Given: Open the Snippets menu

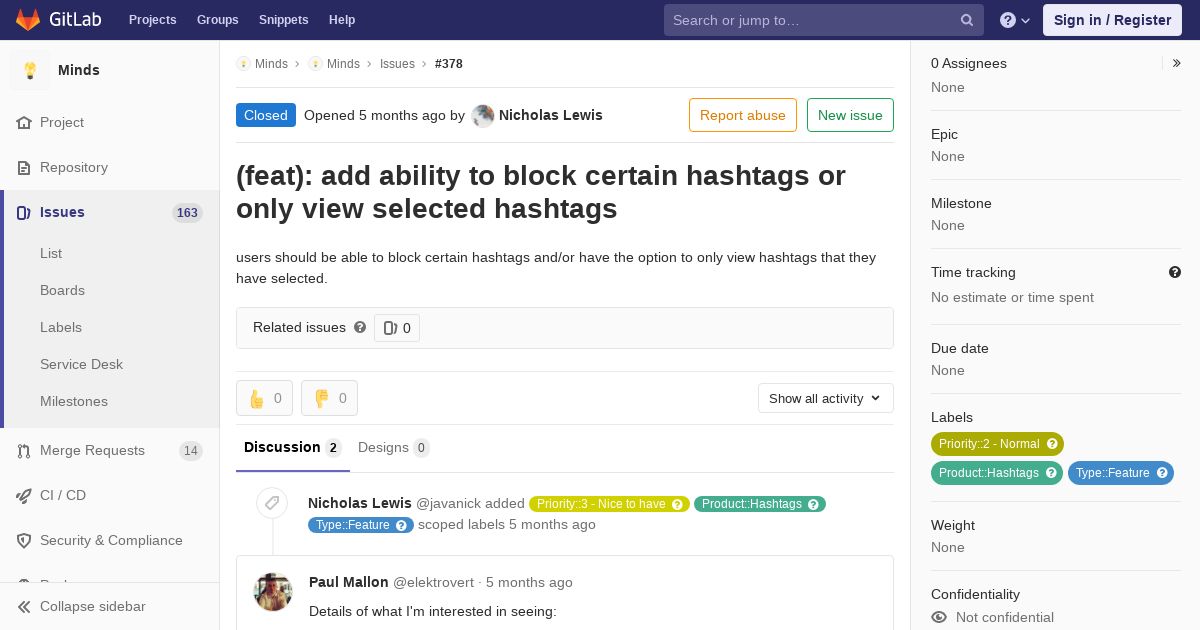Looking at the screenshot, I should [284, 20].
